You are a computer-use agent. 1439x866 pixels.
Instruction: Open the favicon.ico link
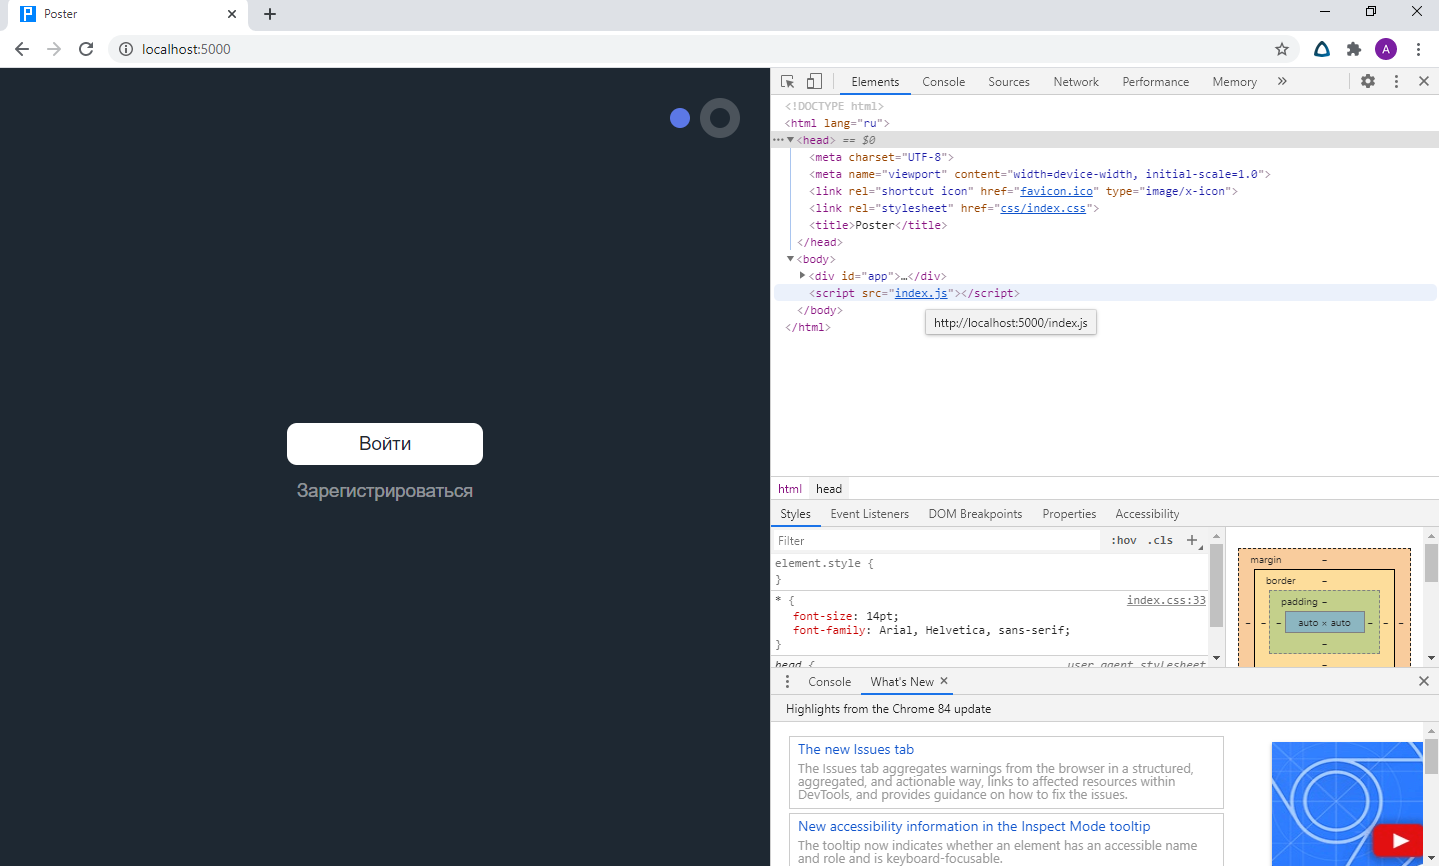coord(1056,191)
